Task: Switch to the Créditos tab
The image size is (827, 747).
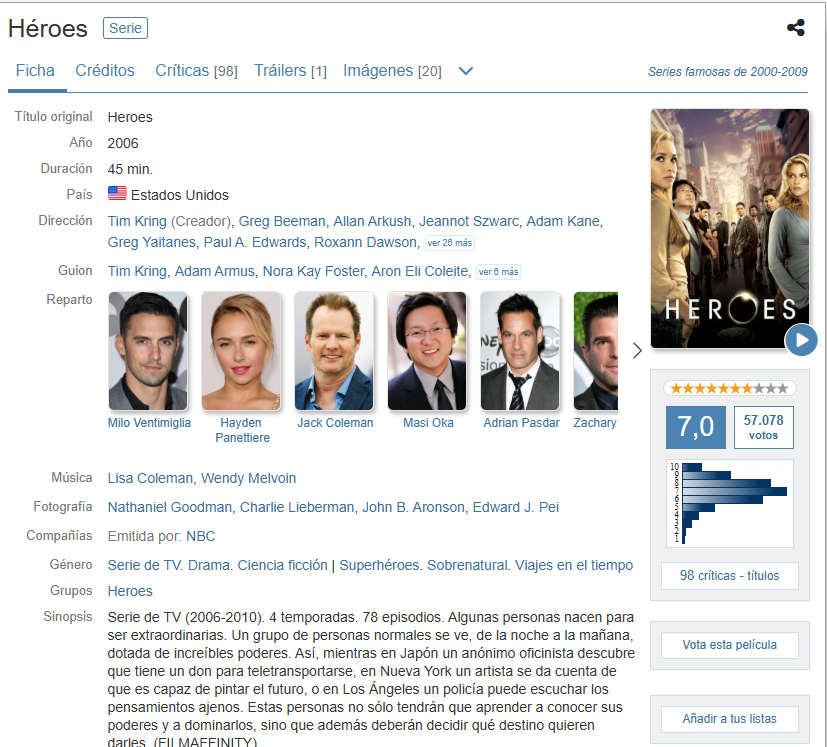Action: pos(105,71)
